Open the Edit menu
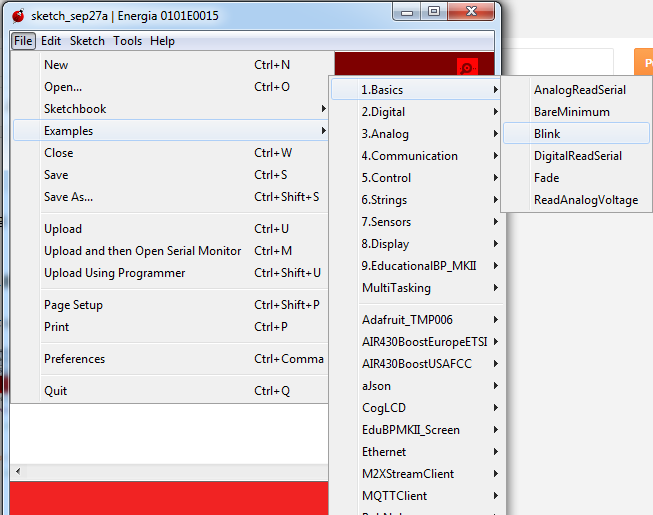This screenshot has height=515, width=653. point(51,41)
